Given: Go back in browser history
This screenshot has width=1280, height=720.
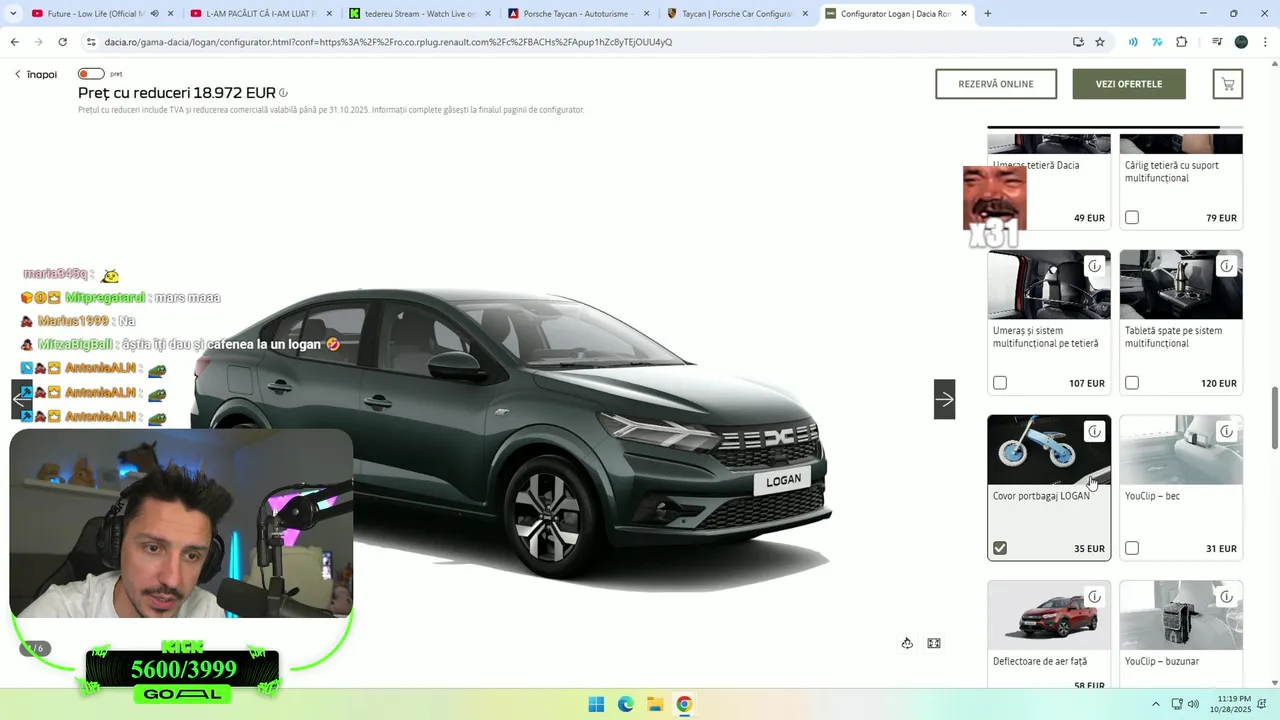Looking at the screenshot, I should [14, 42].
